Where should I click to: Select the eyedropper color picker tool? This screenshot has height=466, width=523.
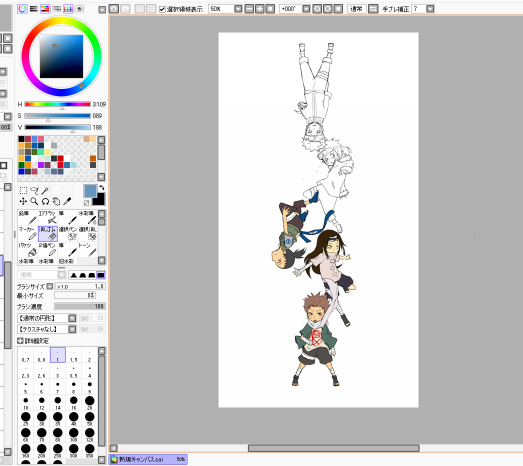tap(67, 201)
